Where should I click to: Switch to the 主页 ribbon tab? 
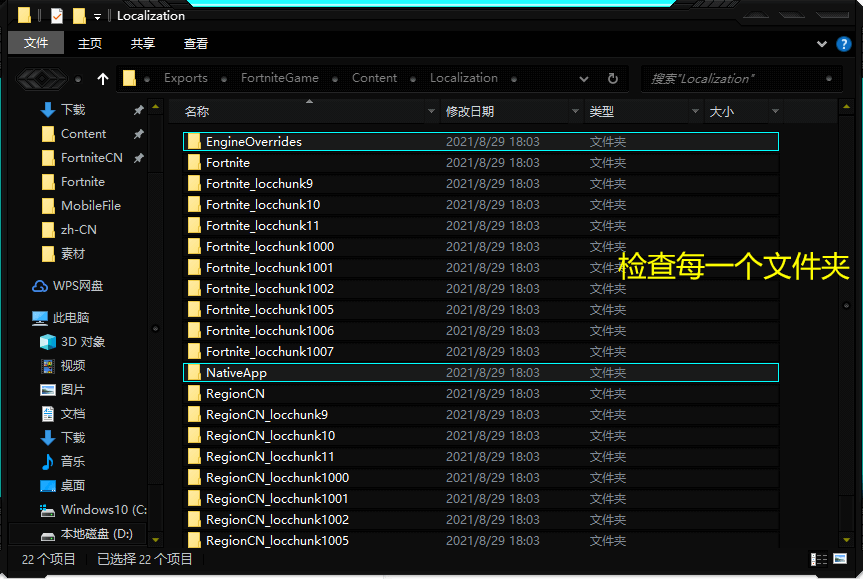point(90,43)
